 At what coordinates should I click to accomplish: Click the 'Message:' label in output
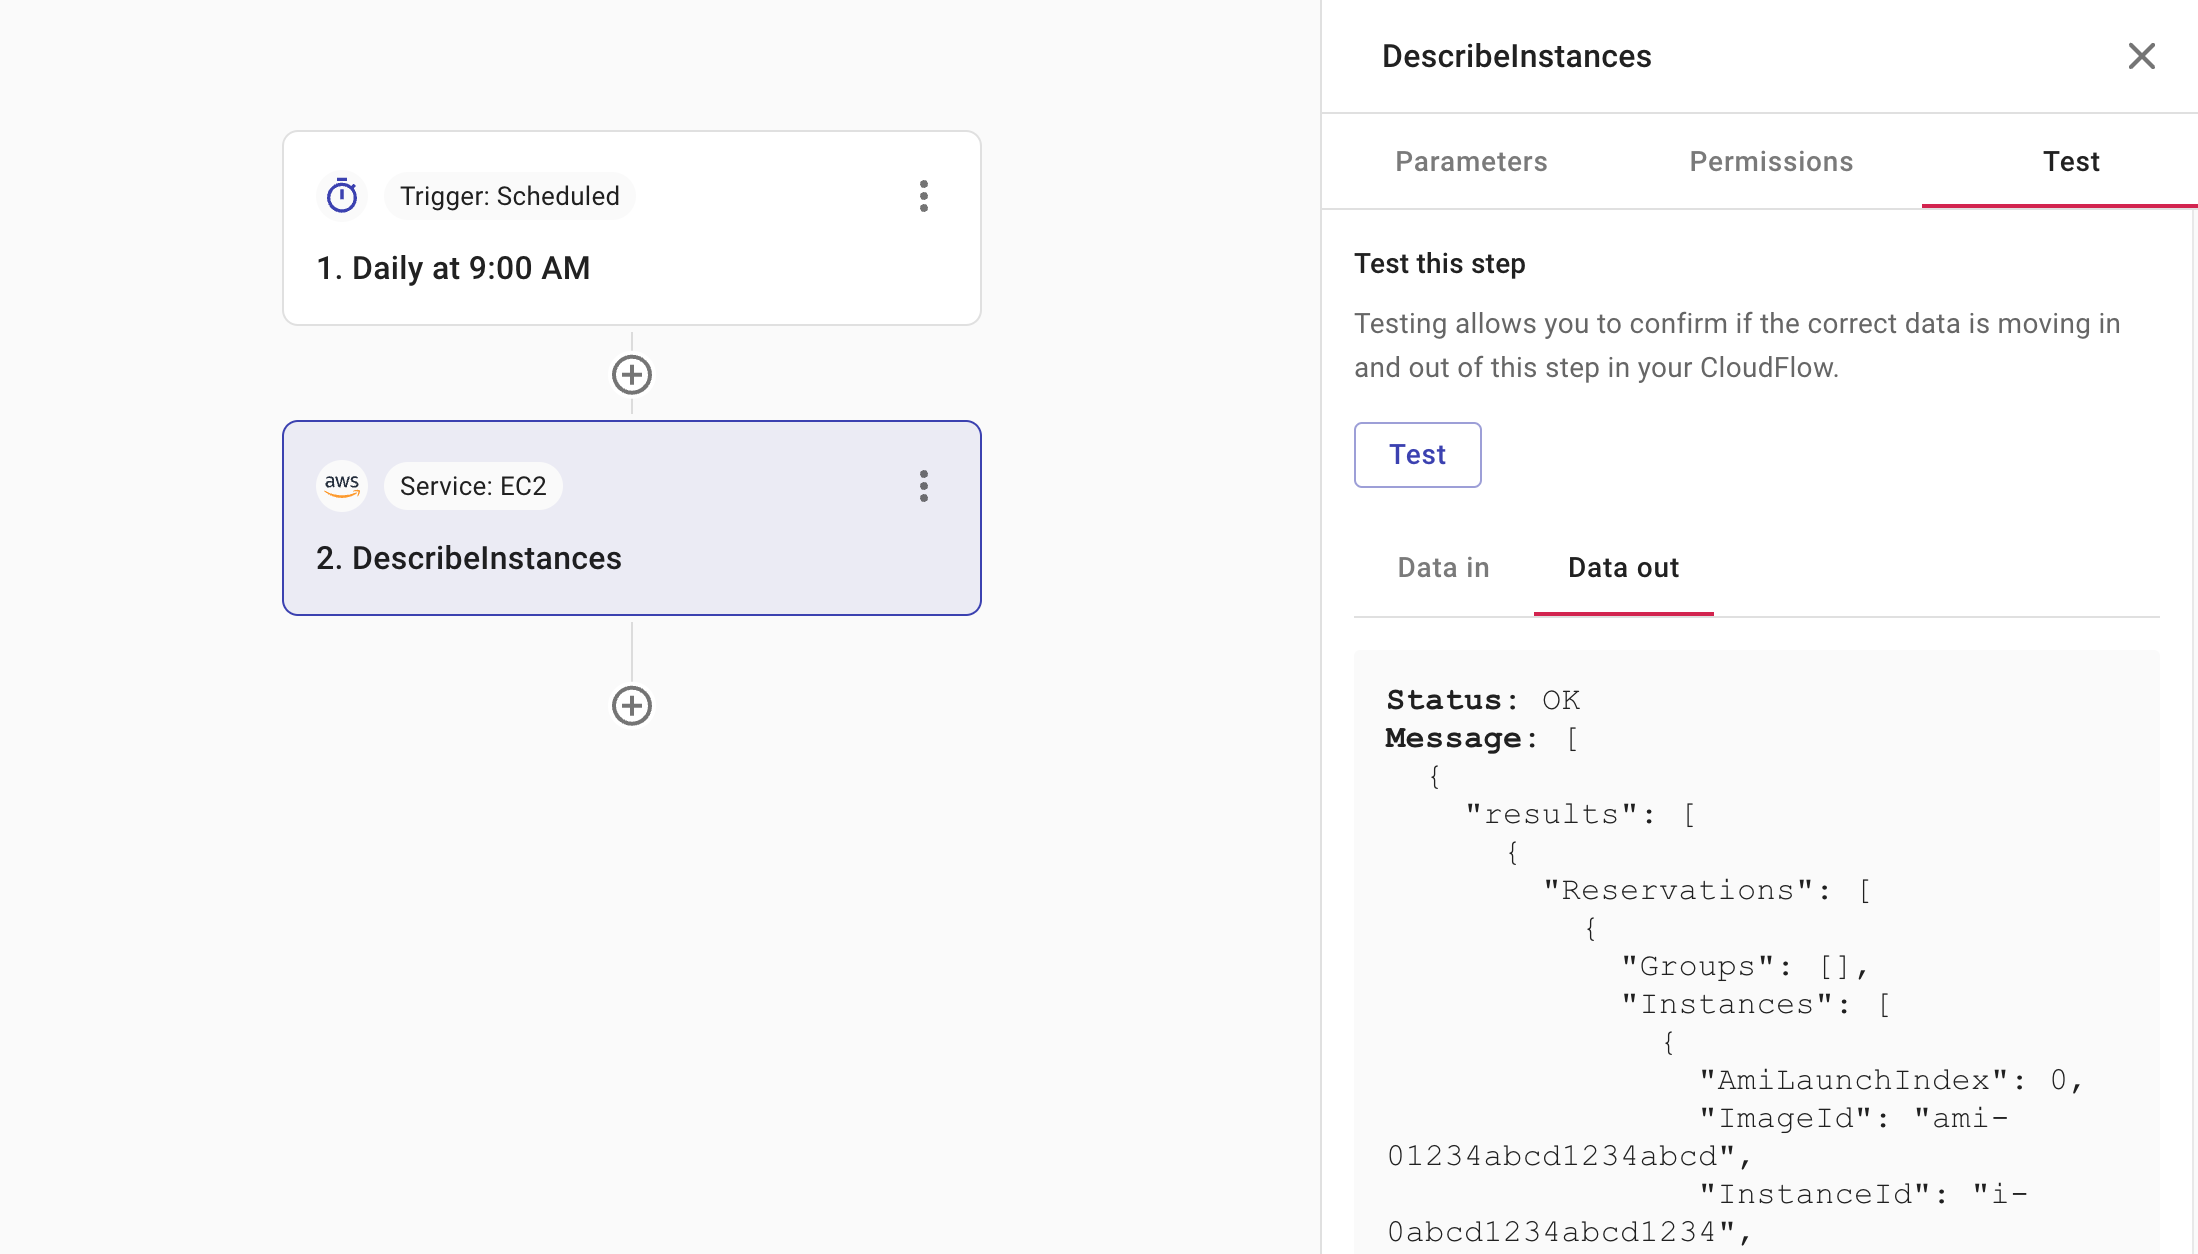(x=1461, y=738)
